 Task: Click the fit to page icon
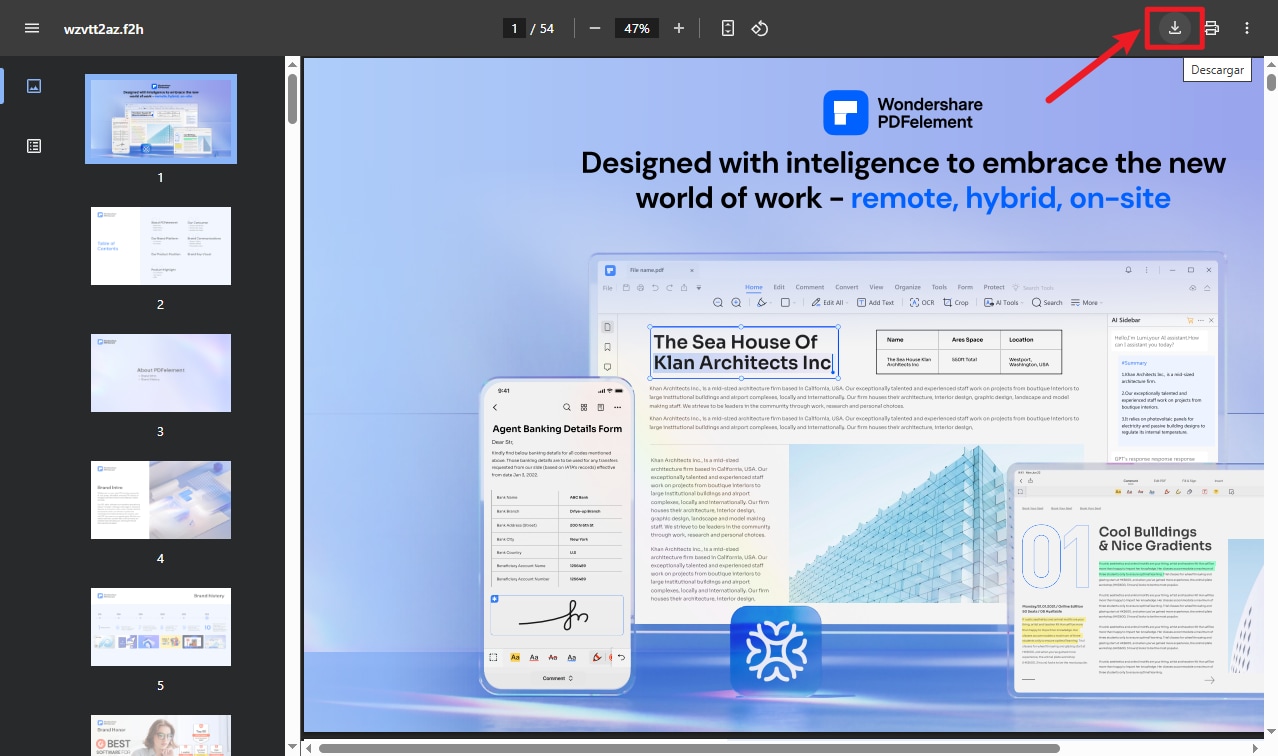pos(728,28)
